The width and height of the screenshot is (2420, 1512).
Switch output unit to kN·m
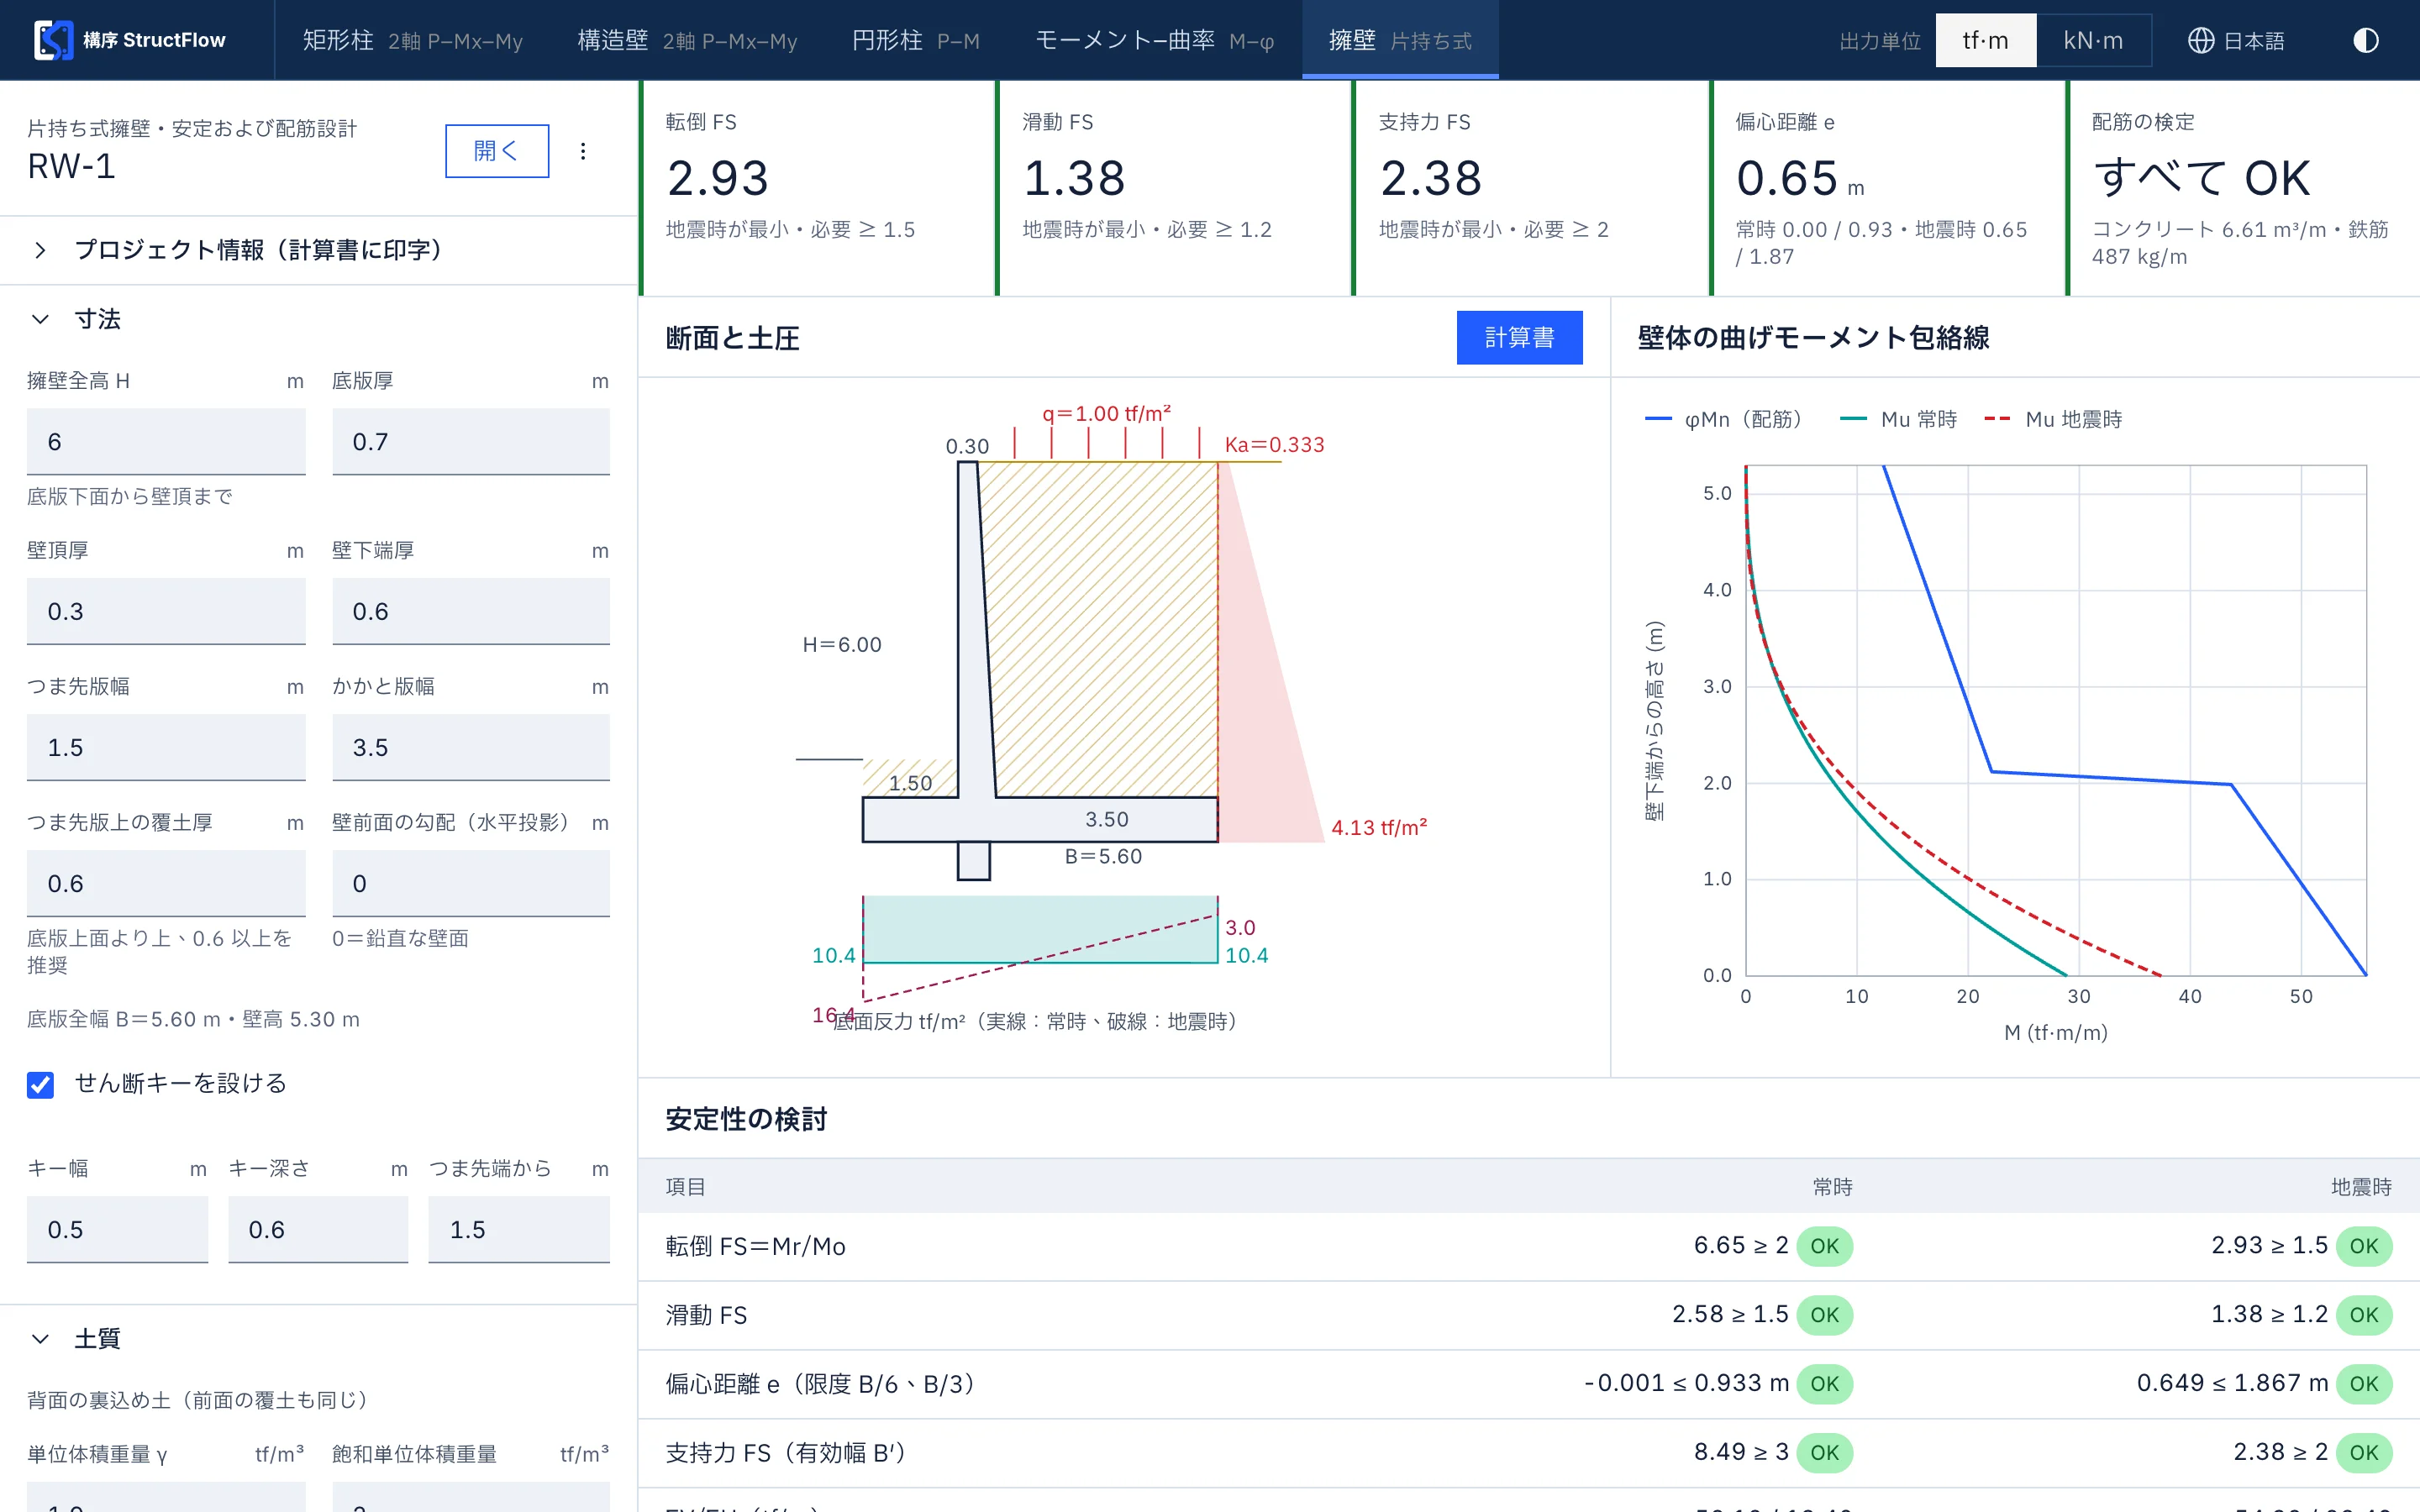(2093, 40)
